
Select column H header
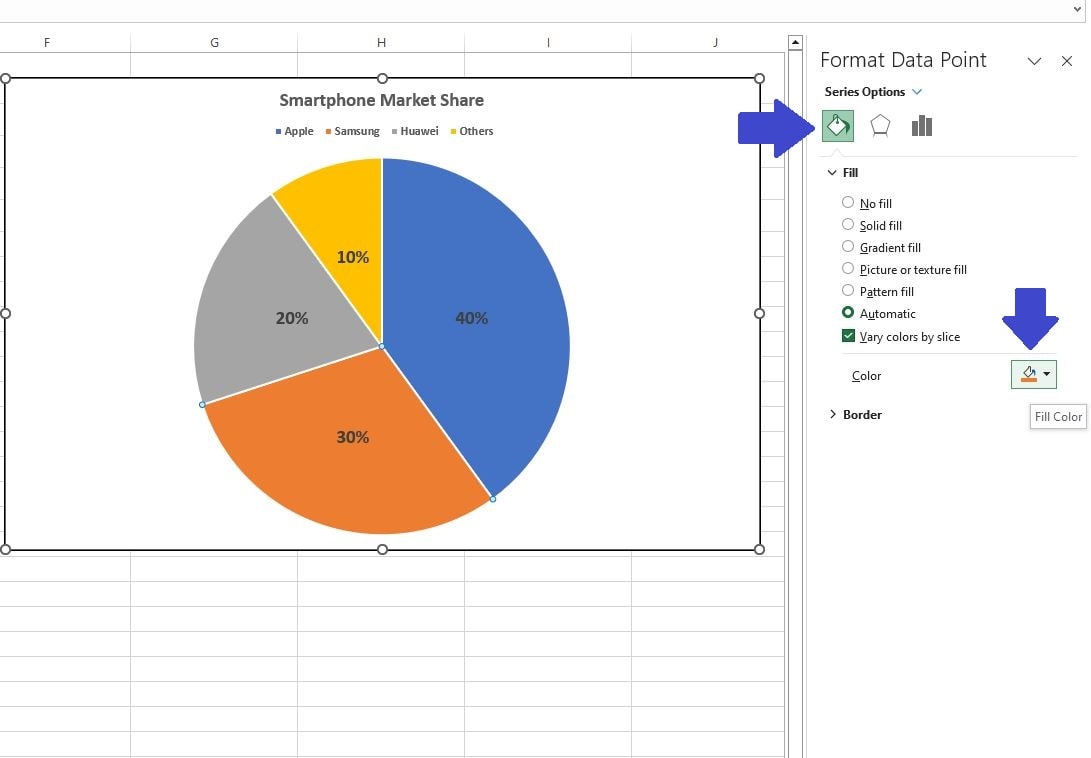pos(381,42)
